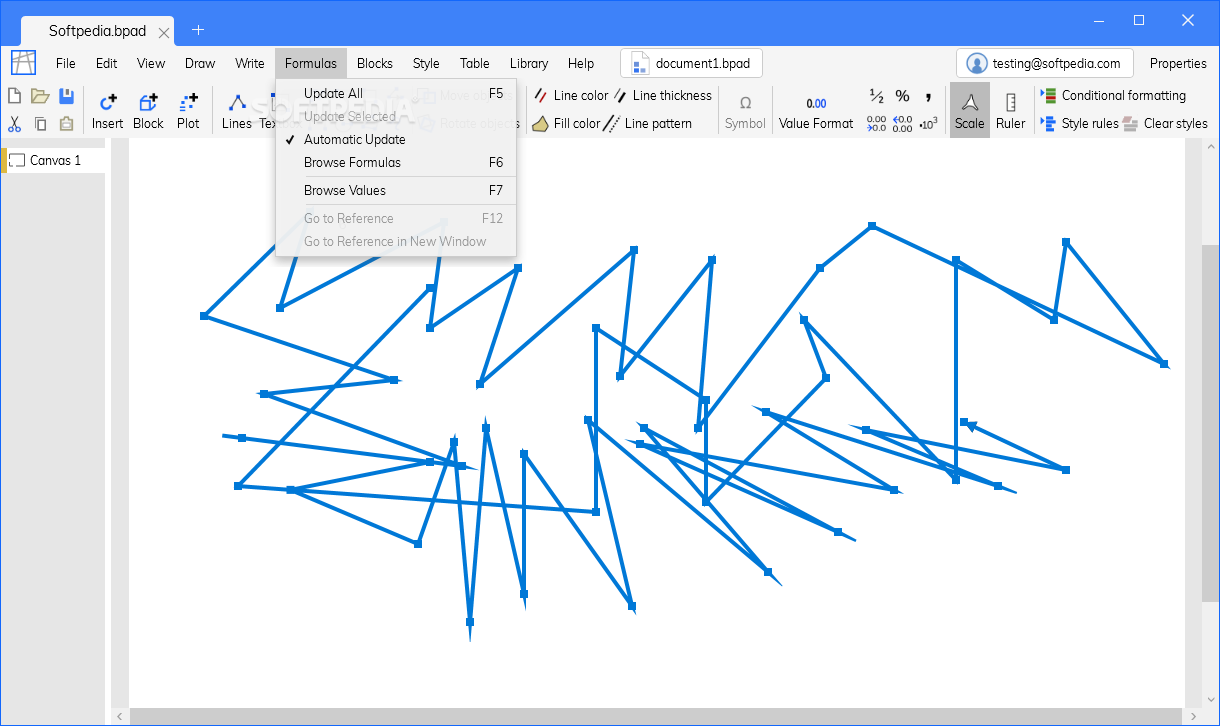Screen dimensions: 1220x726
Task: Cut selection with the scissors icon
Action: coord(15,124)
